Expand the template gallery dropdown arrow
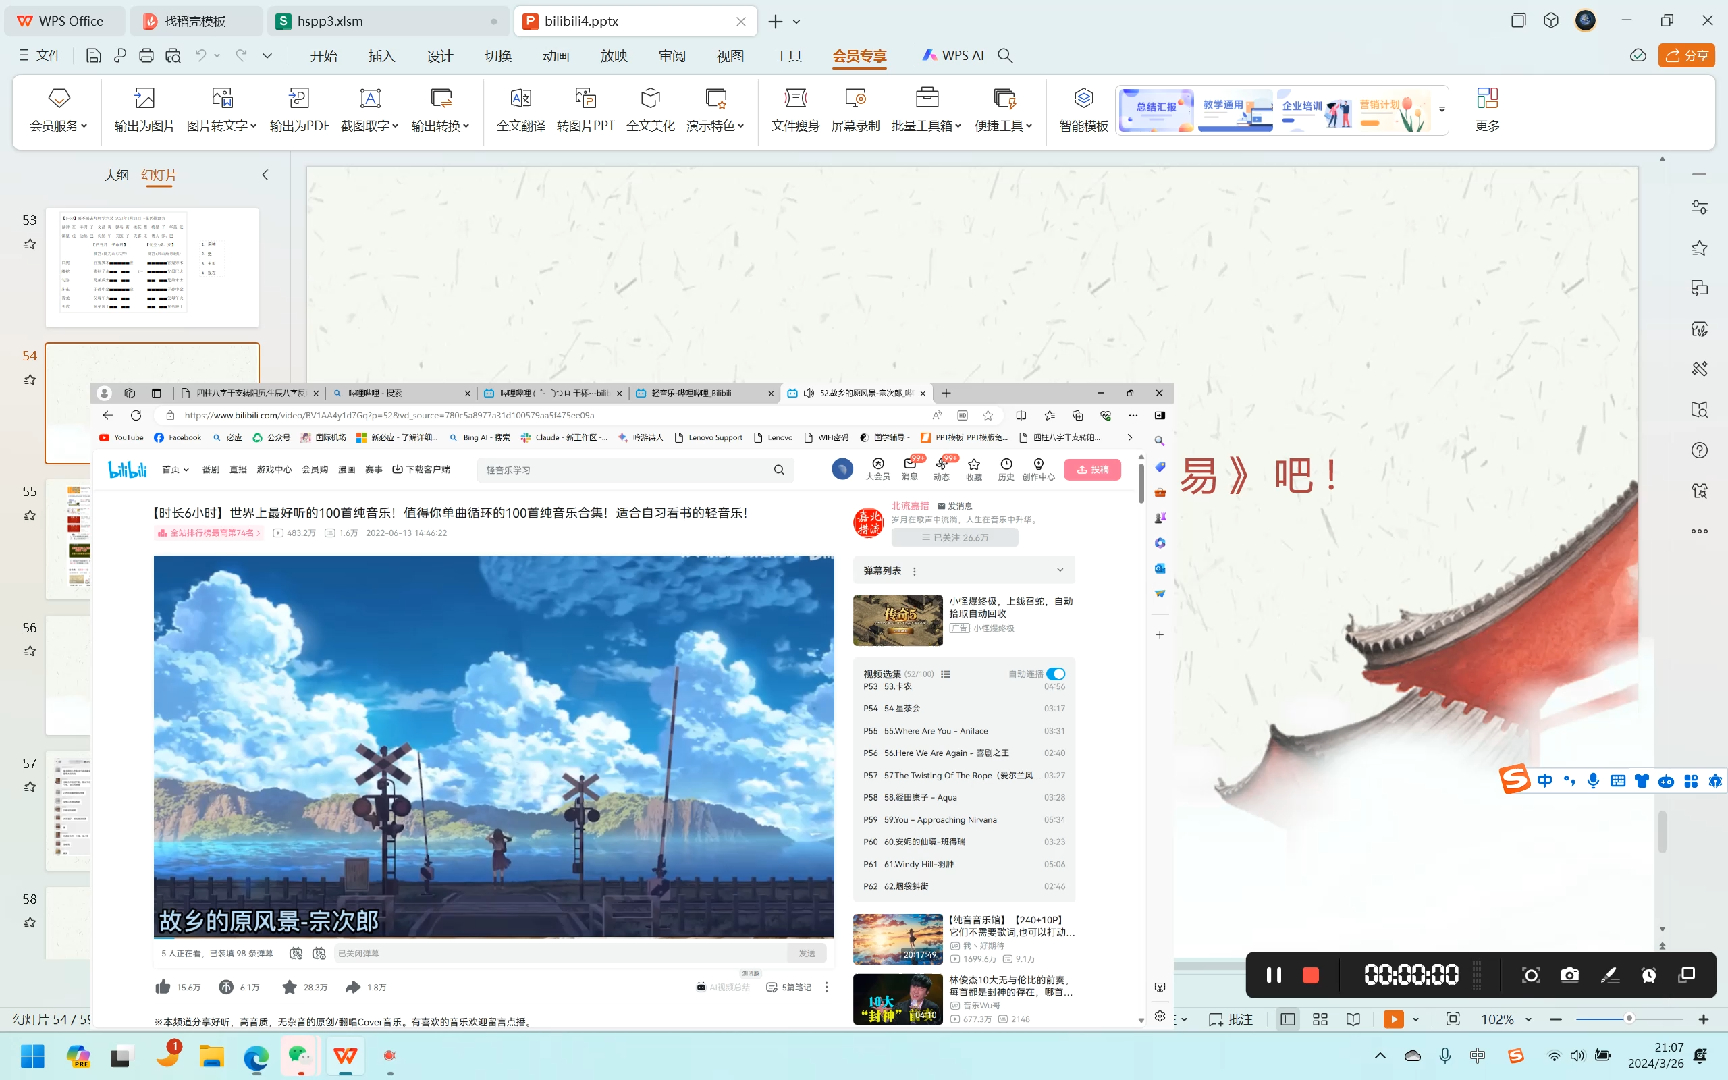The image size is (1728, 1080). [x=1442, y=110]
